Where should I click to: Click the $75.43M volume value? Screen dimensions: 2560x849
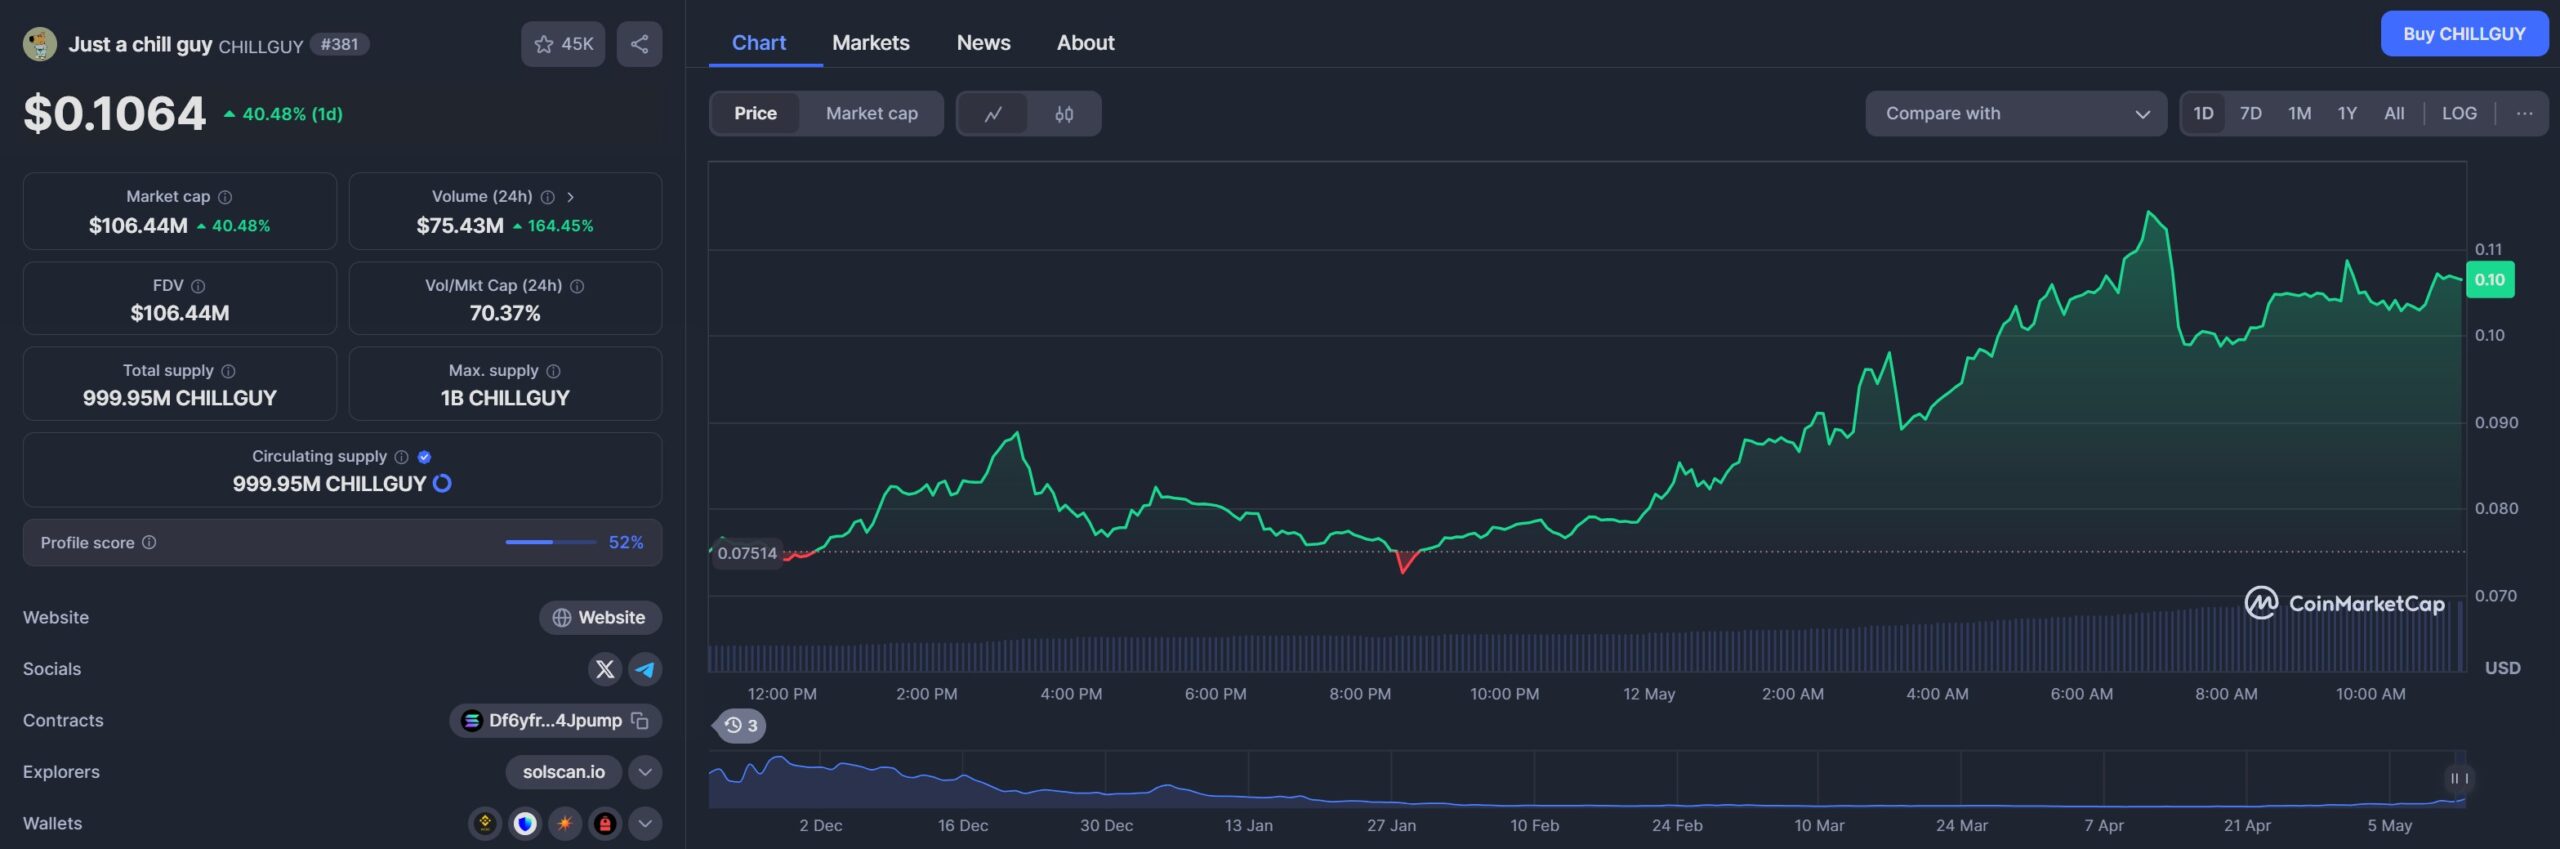coord(460,225)
